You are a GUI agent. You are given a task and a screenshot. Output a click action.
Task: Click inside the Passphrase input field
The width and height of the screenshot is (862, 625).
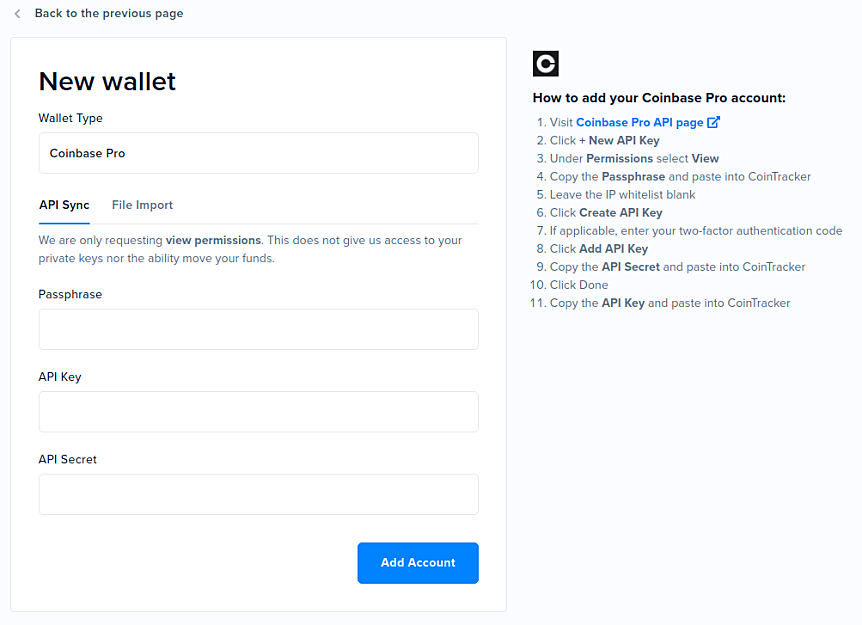(x=258, y=328)
